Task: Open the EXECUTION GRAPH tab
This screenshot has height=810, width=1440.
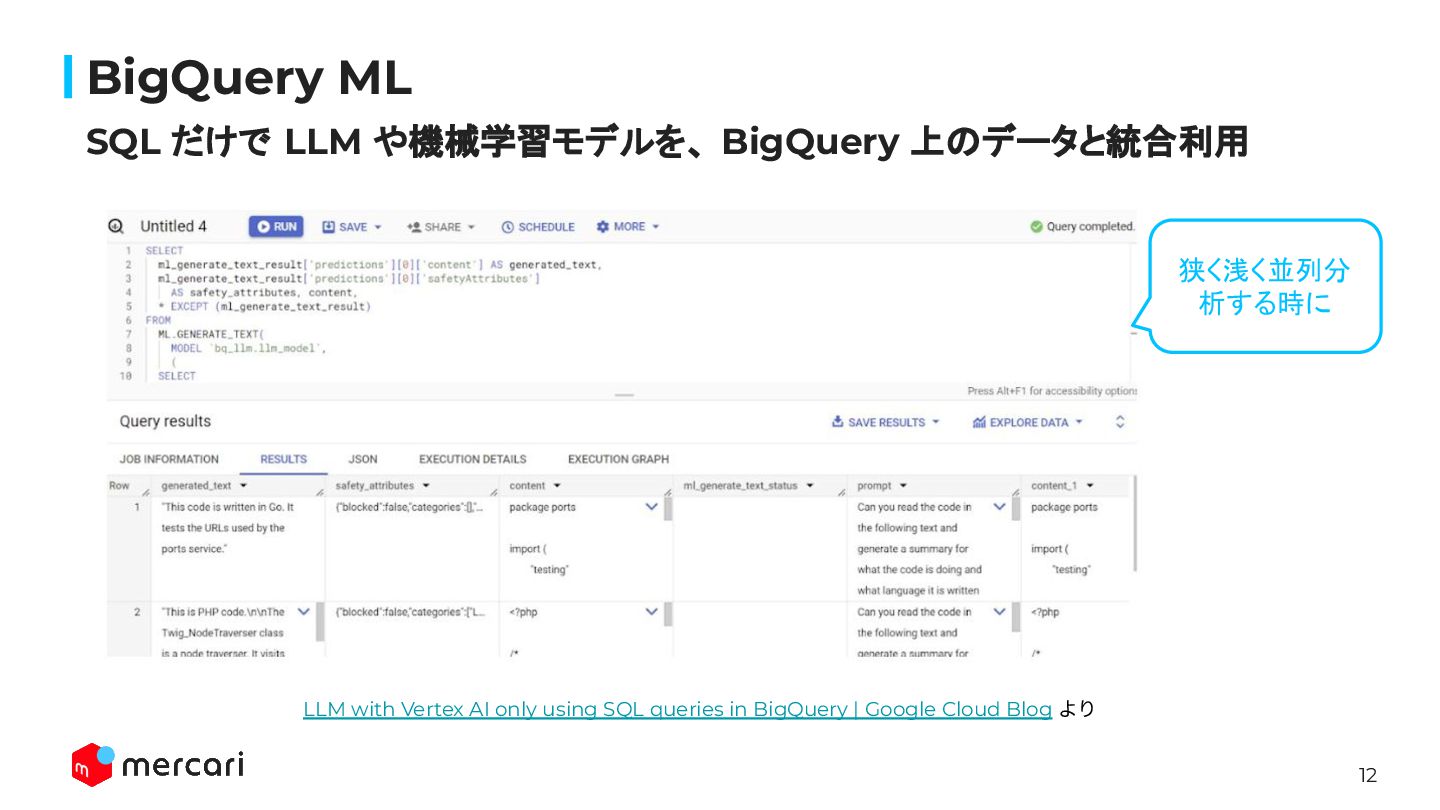Action: coord(618,459)
